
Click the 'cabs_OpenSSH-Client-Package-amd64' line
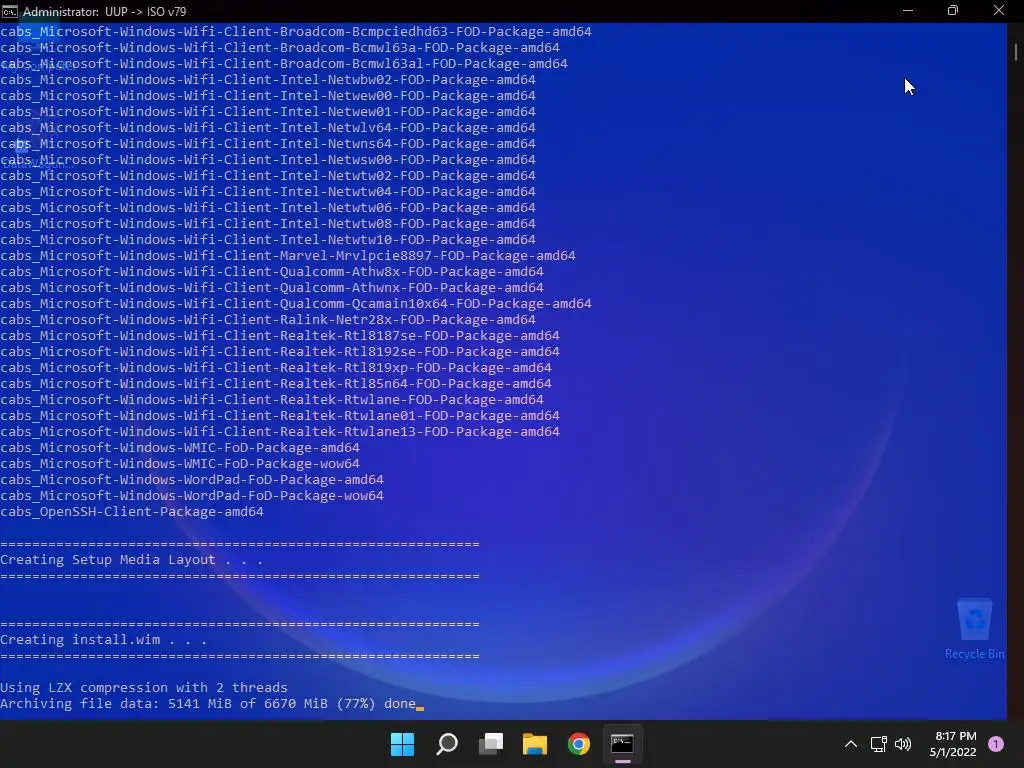coord(132,512)
